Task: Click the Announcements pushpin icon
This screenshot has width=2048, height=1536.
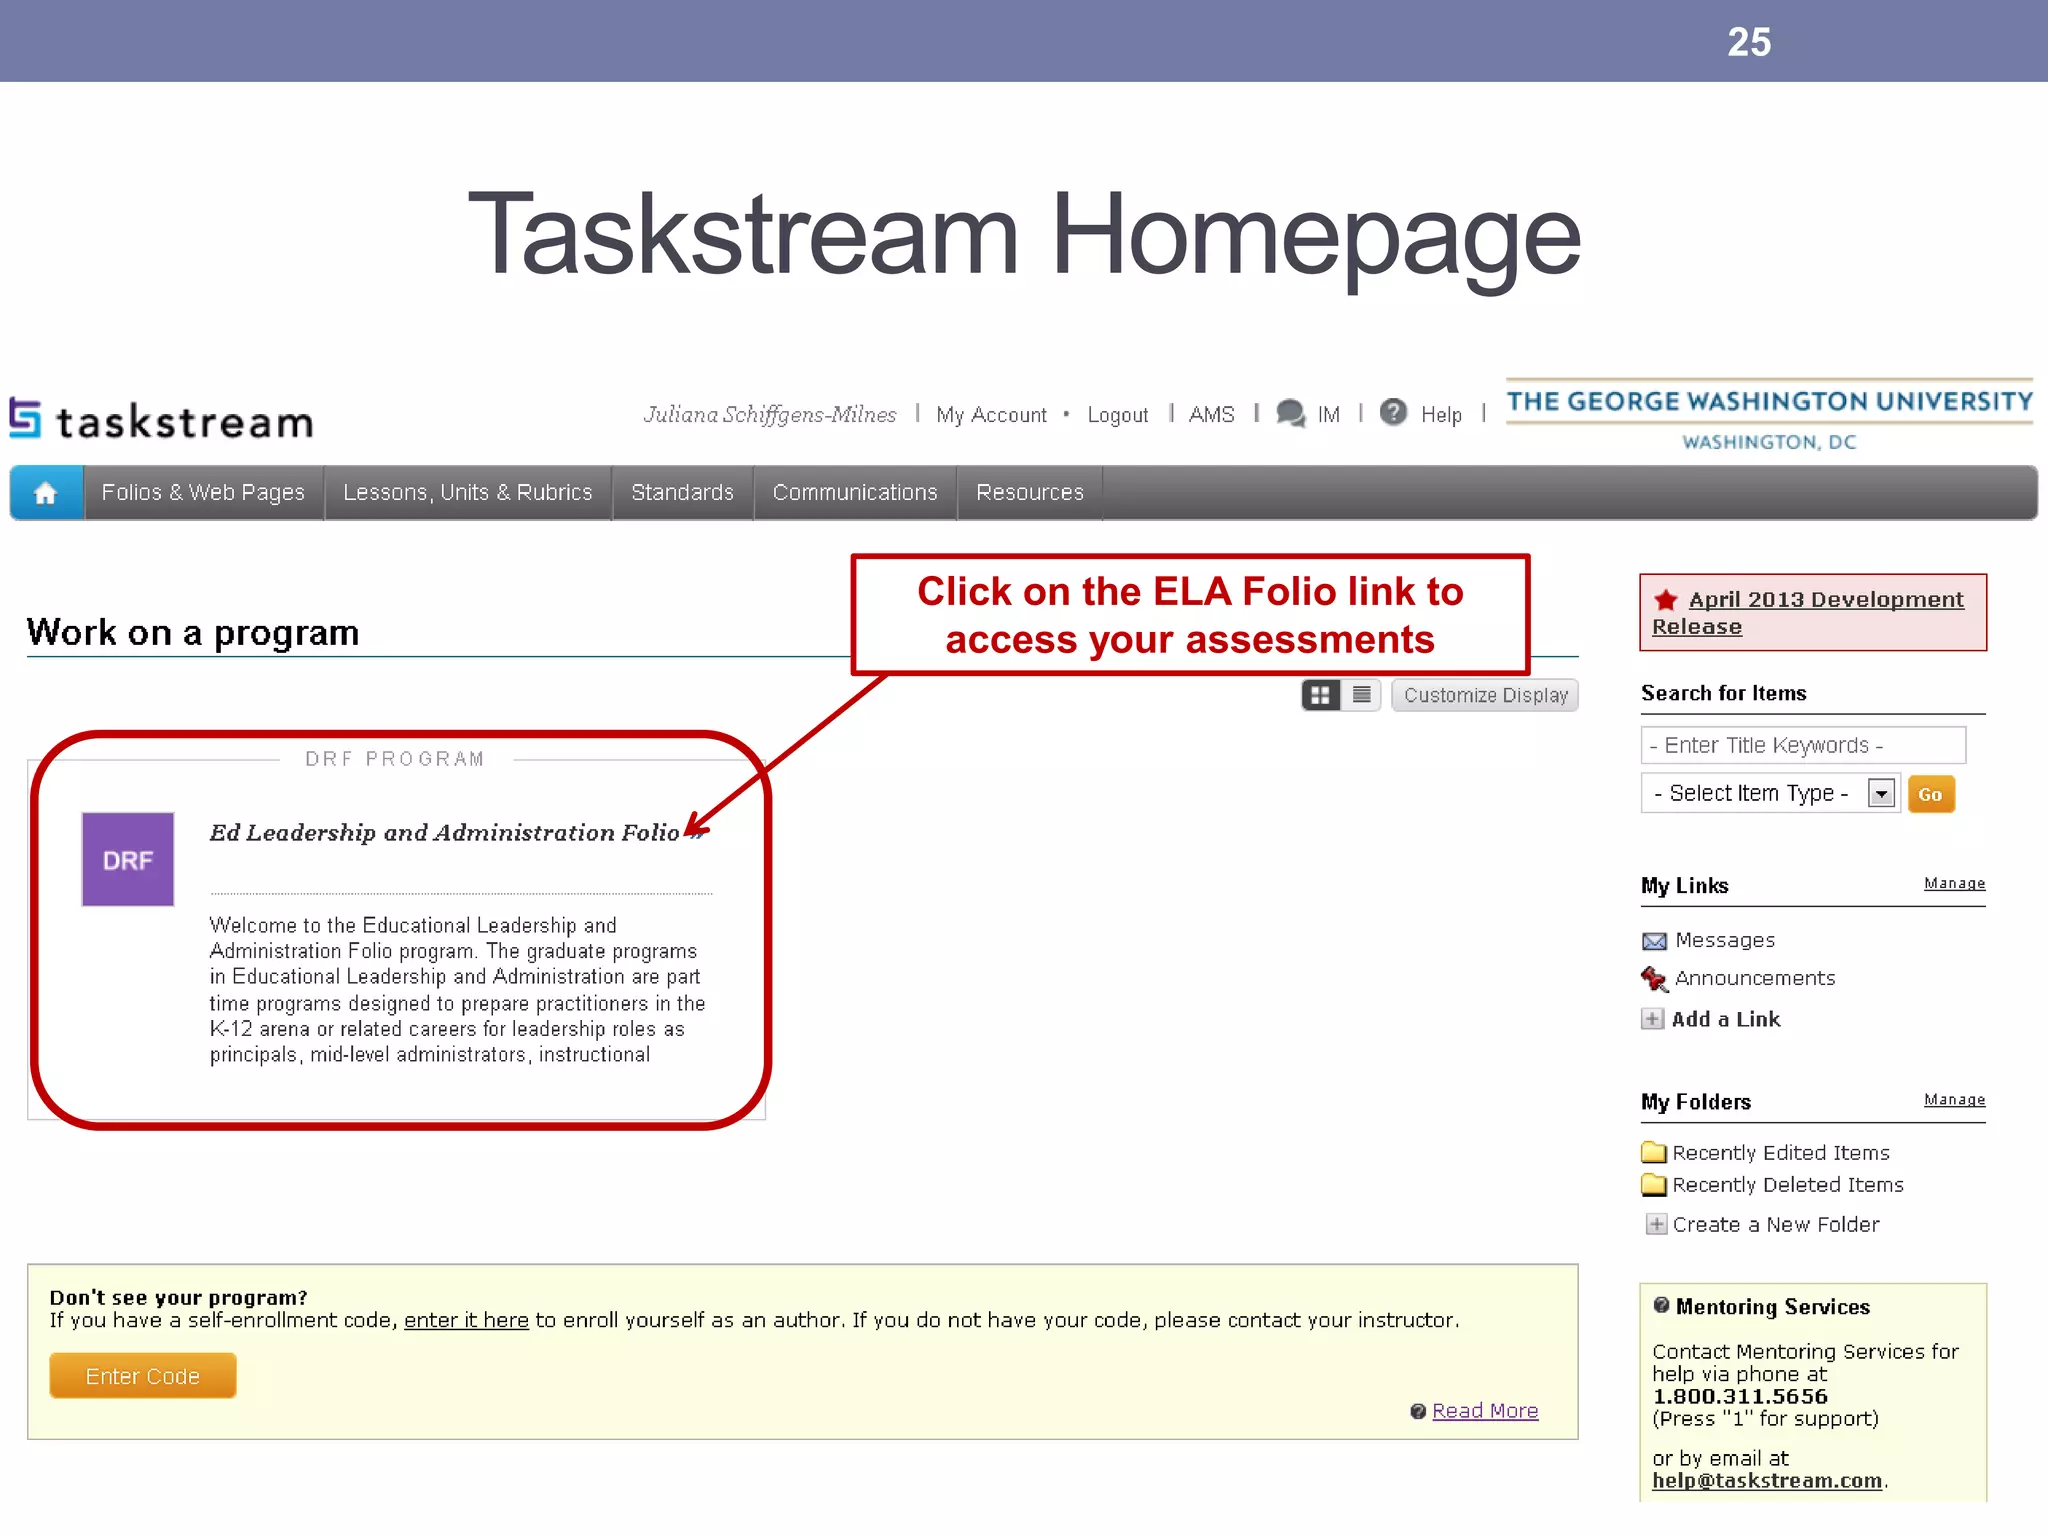Action: coord(1655,979)
